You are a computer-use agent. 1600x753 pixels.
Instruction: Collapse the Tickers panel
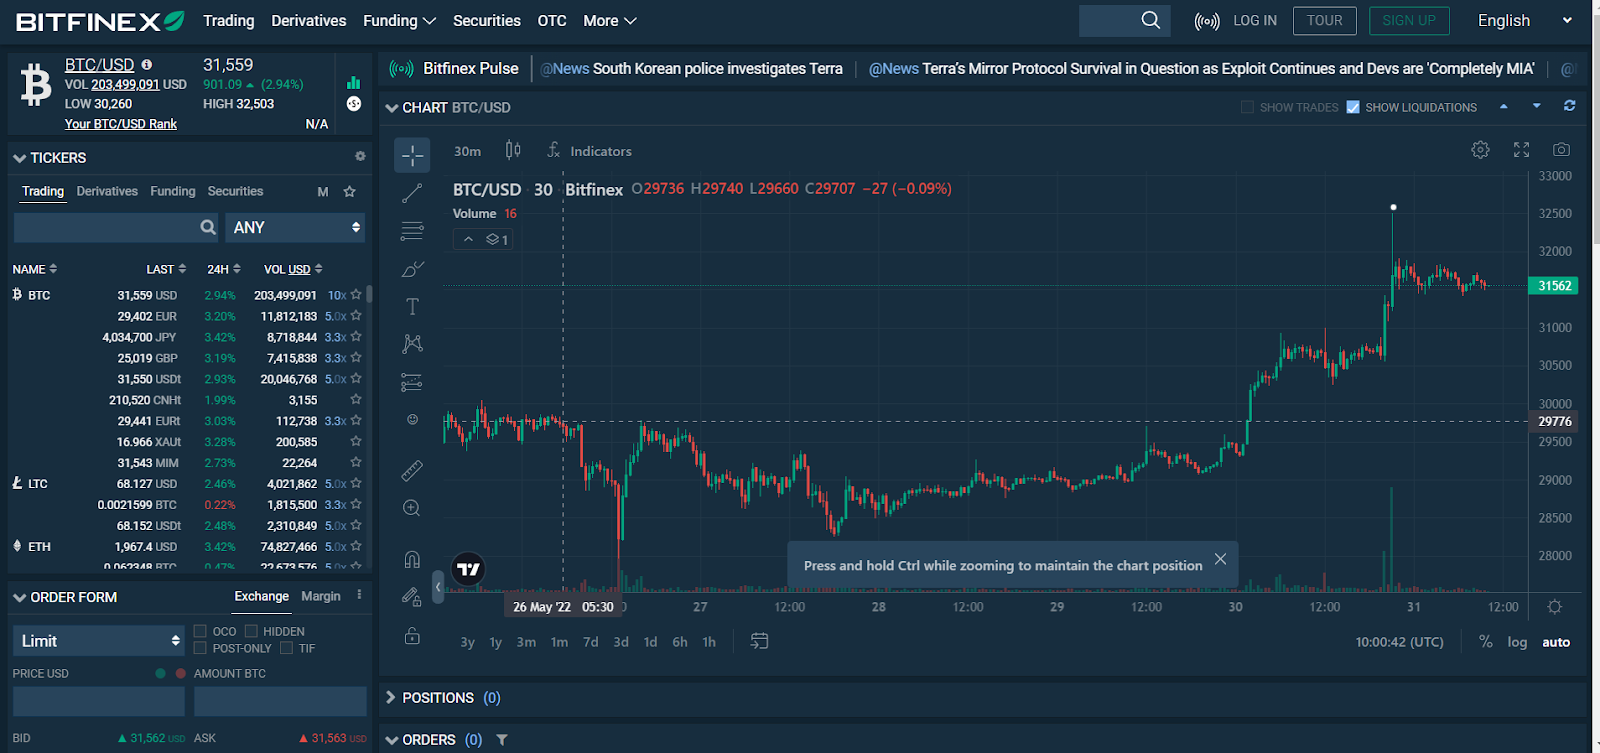19,158
